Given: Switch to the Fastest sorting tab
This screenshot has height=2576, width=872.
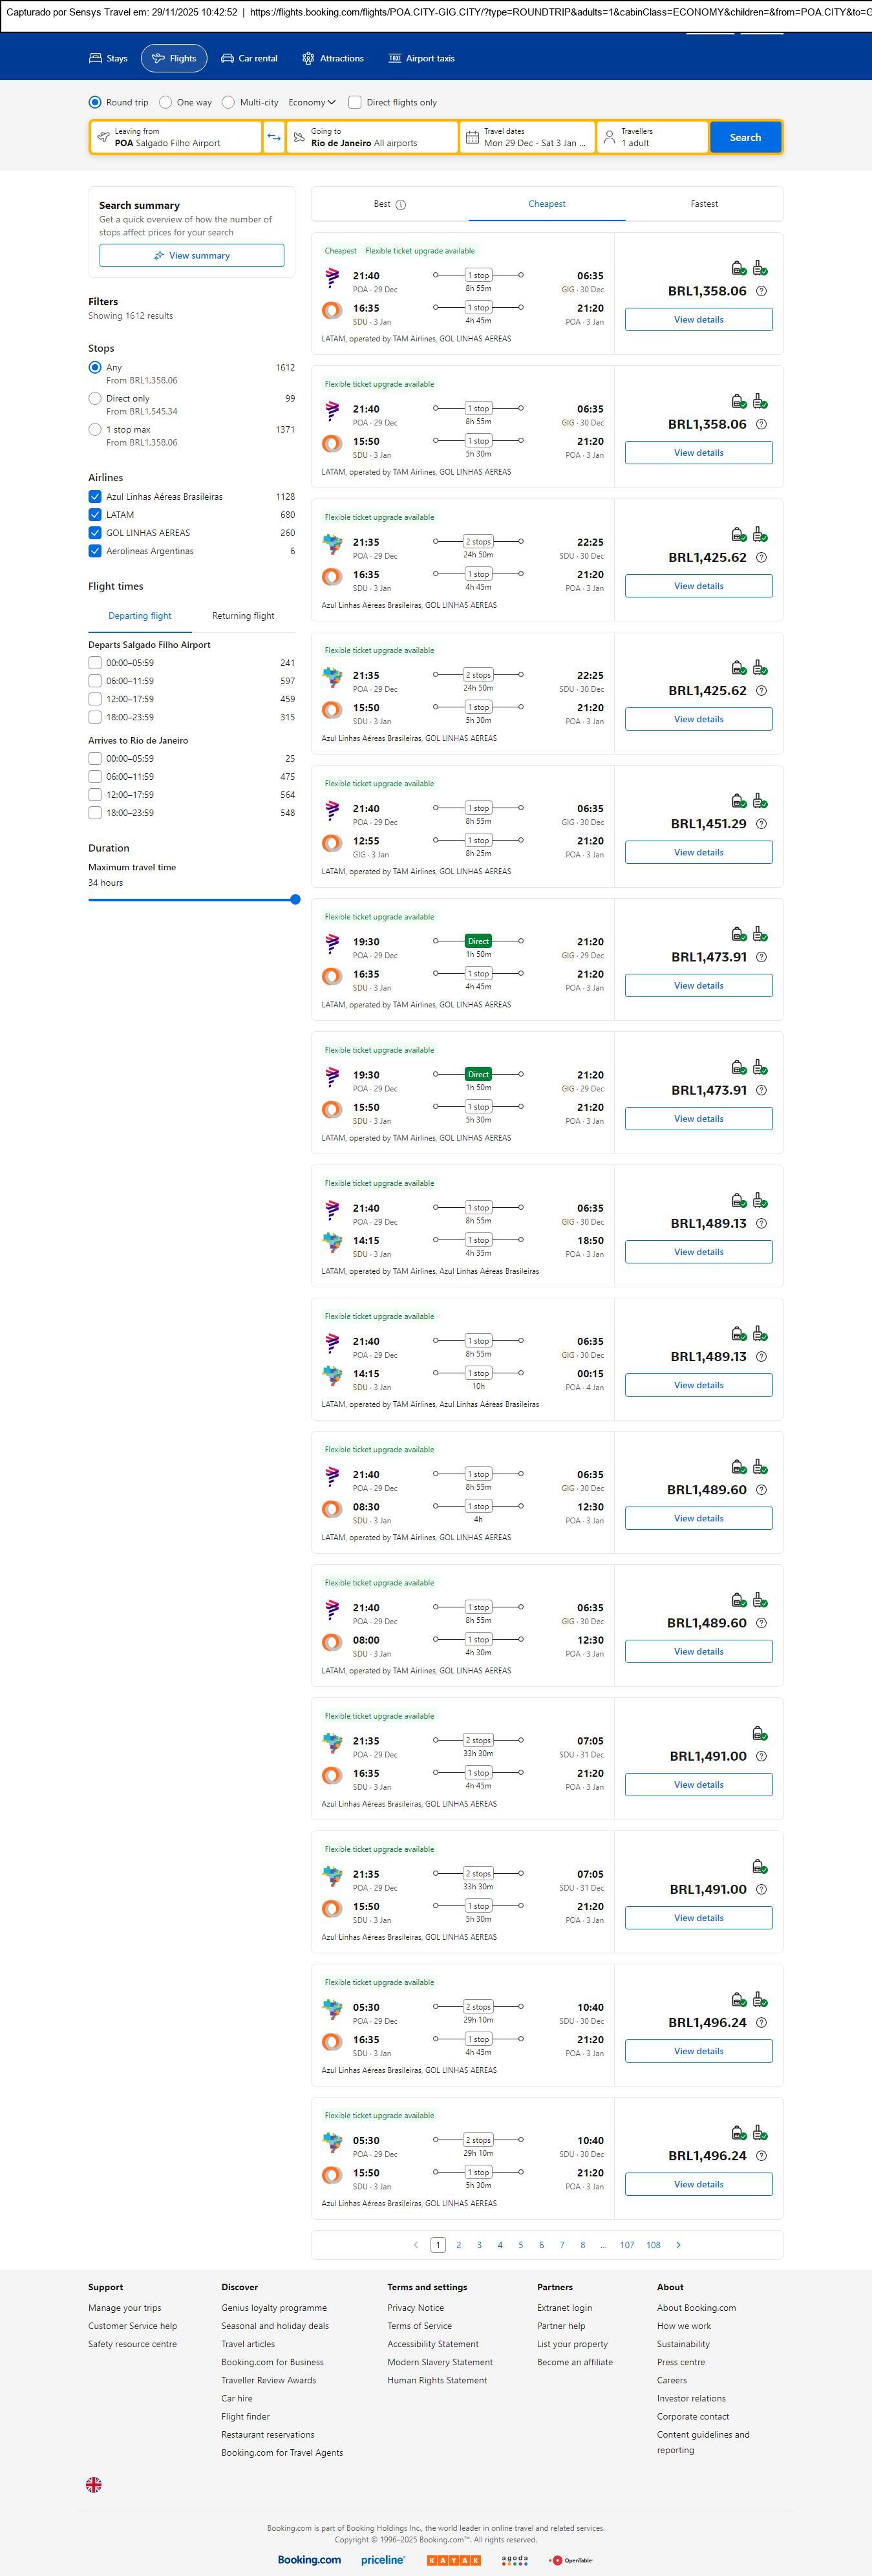Looking at the screenshot, I should [x=704, y=204].
